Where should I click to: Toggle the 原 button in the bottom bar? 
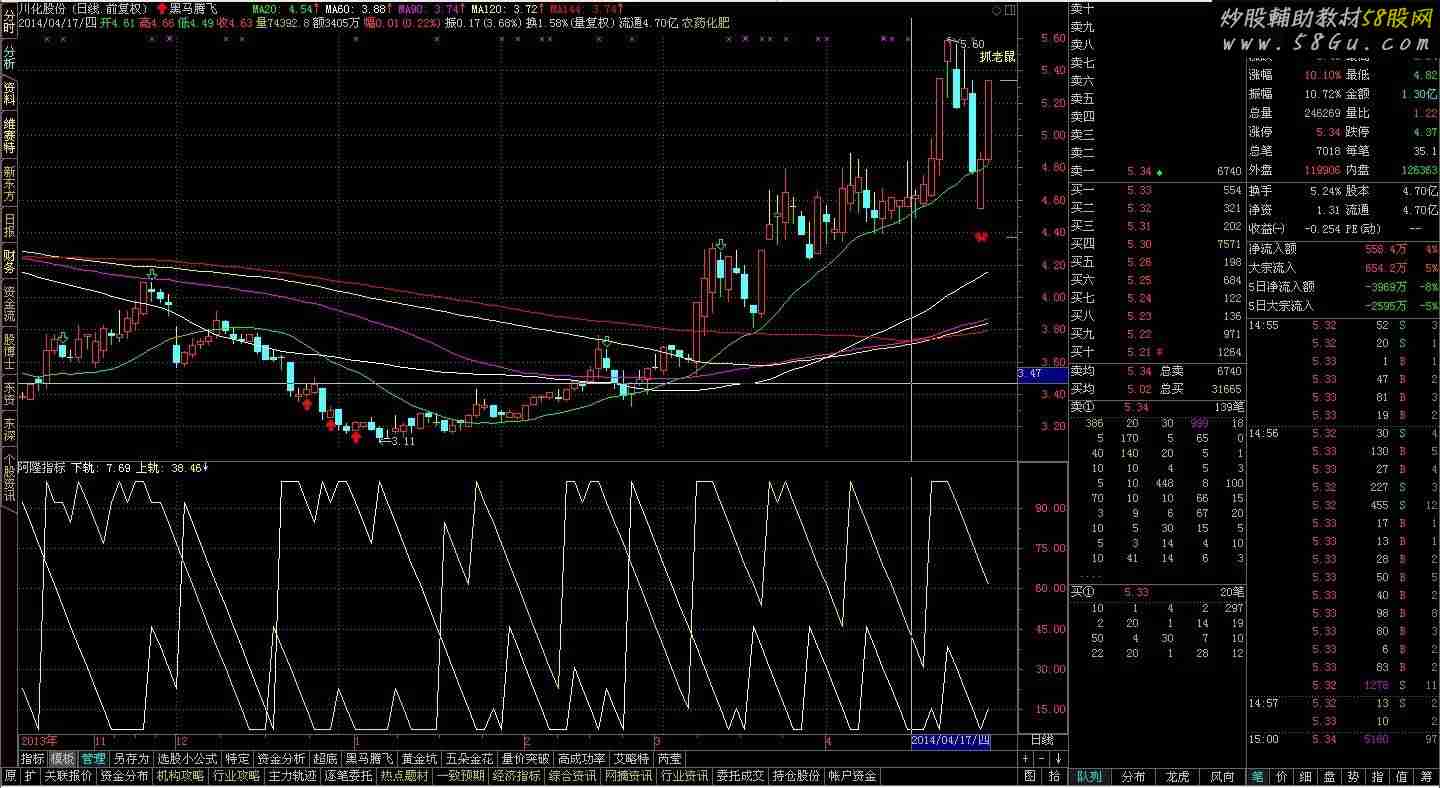(x=10, y=776)
